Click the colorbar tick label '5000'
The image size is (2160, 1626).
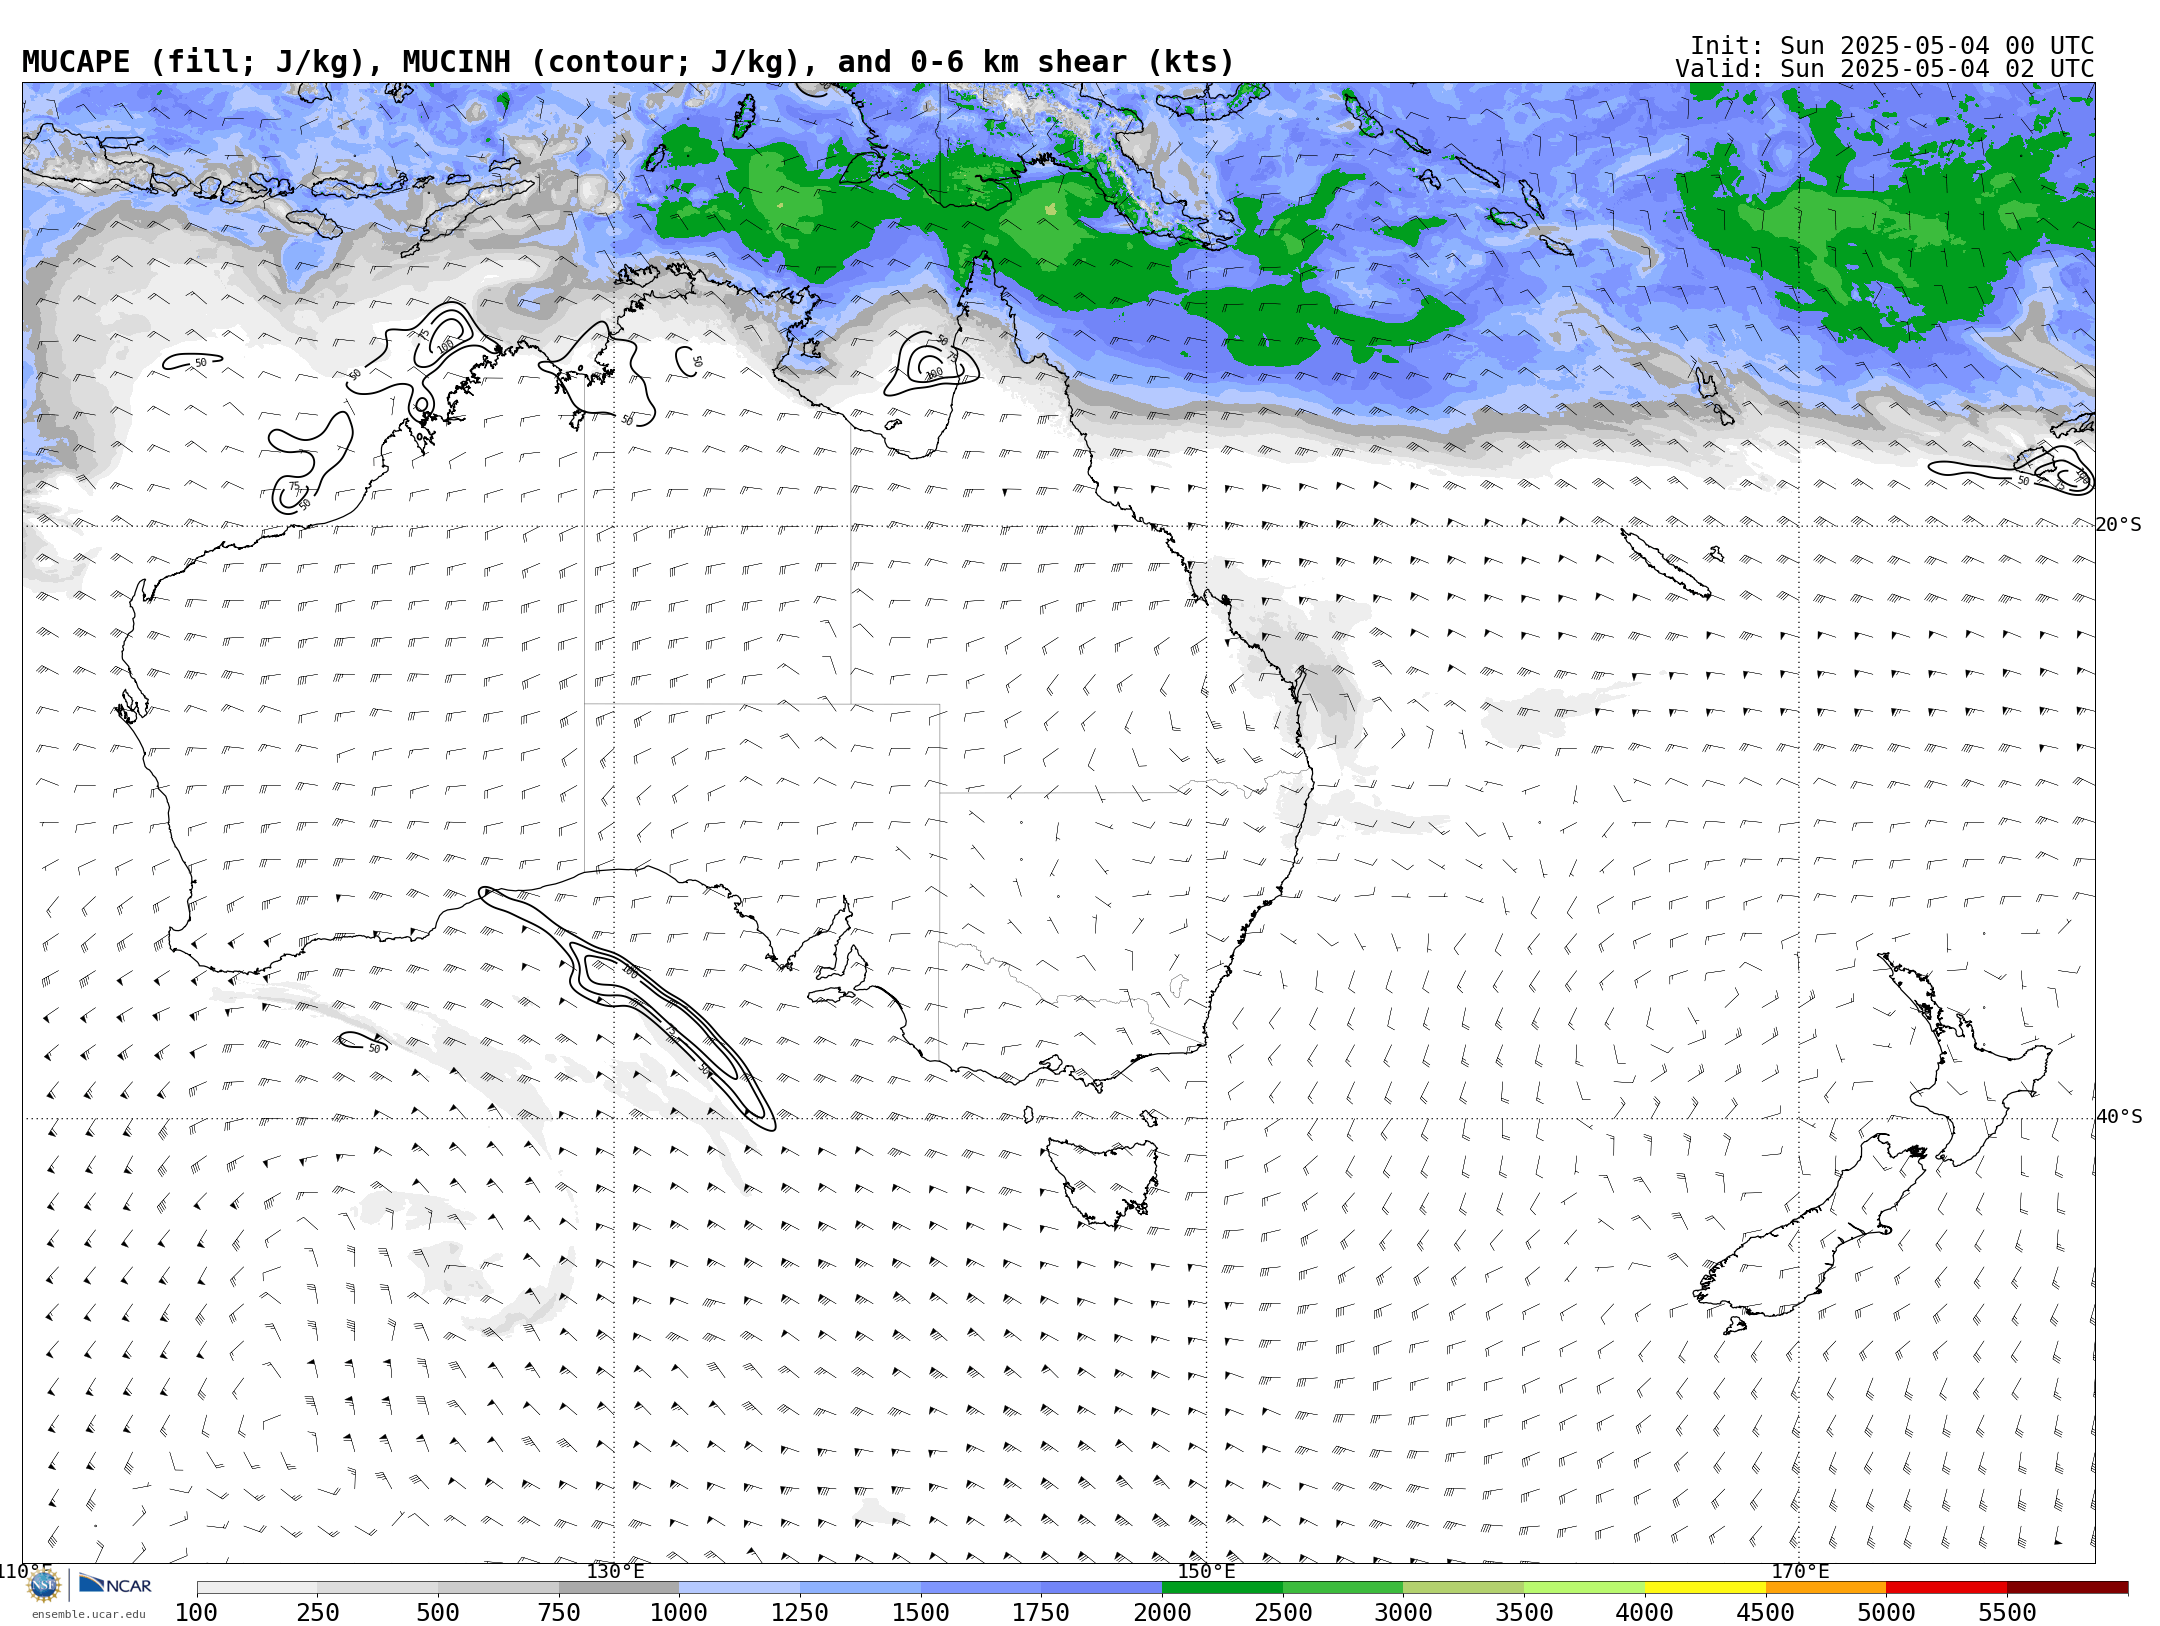[x=1886, y=1613]
